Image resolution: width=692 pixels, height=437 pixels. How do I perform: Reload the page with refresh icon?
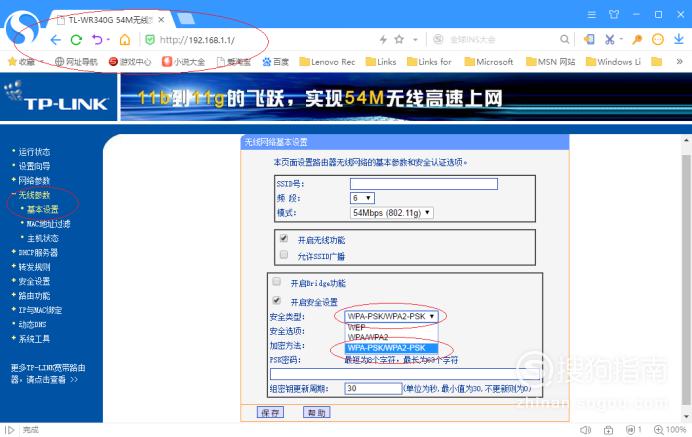76,40
